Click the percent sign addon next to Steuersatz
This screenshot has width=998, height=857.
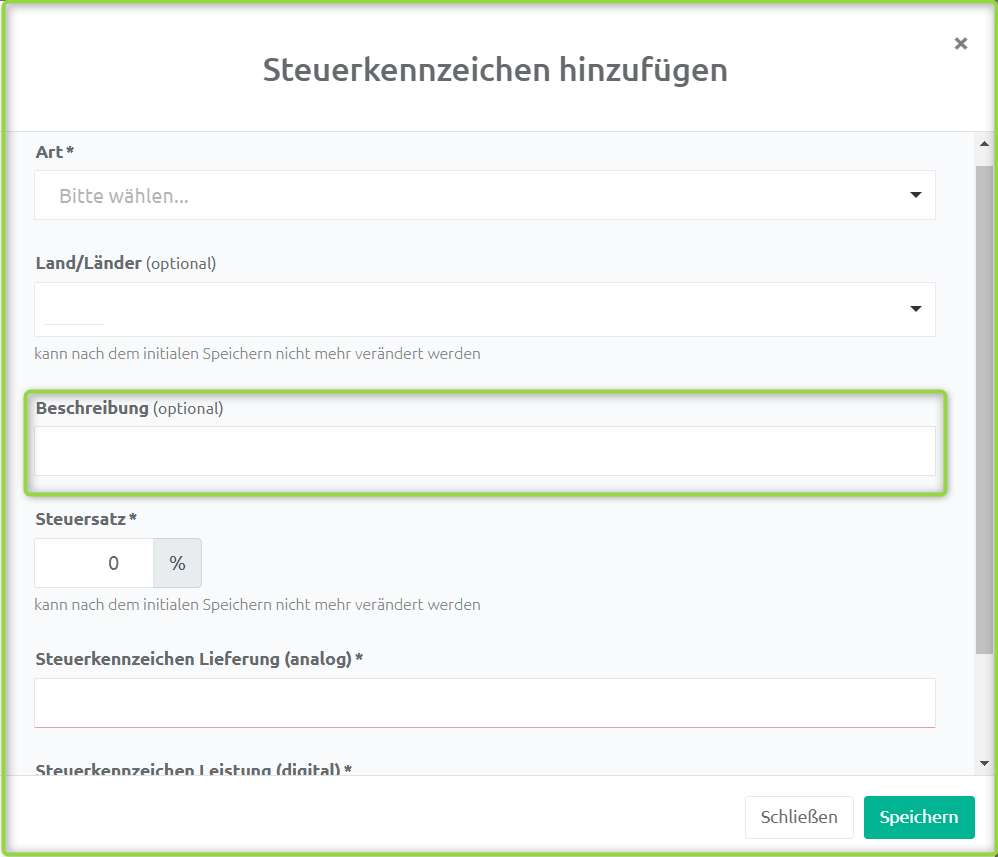pyautogui.click(x=177, y=563)
